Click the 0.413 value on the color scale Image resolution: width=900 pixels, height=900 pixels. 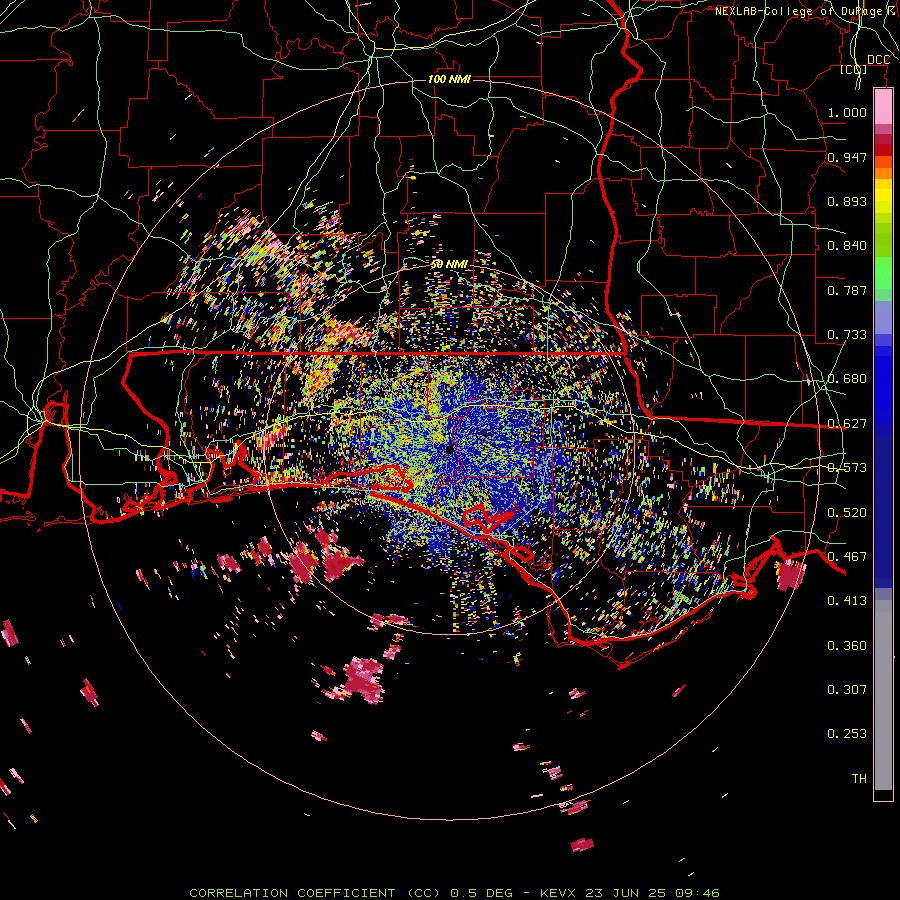[x=847, y=601]
